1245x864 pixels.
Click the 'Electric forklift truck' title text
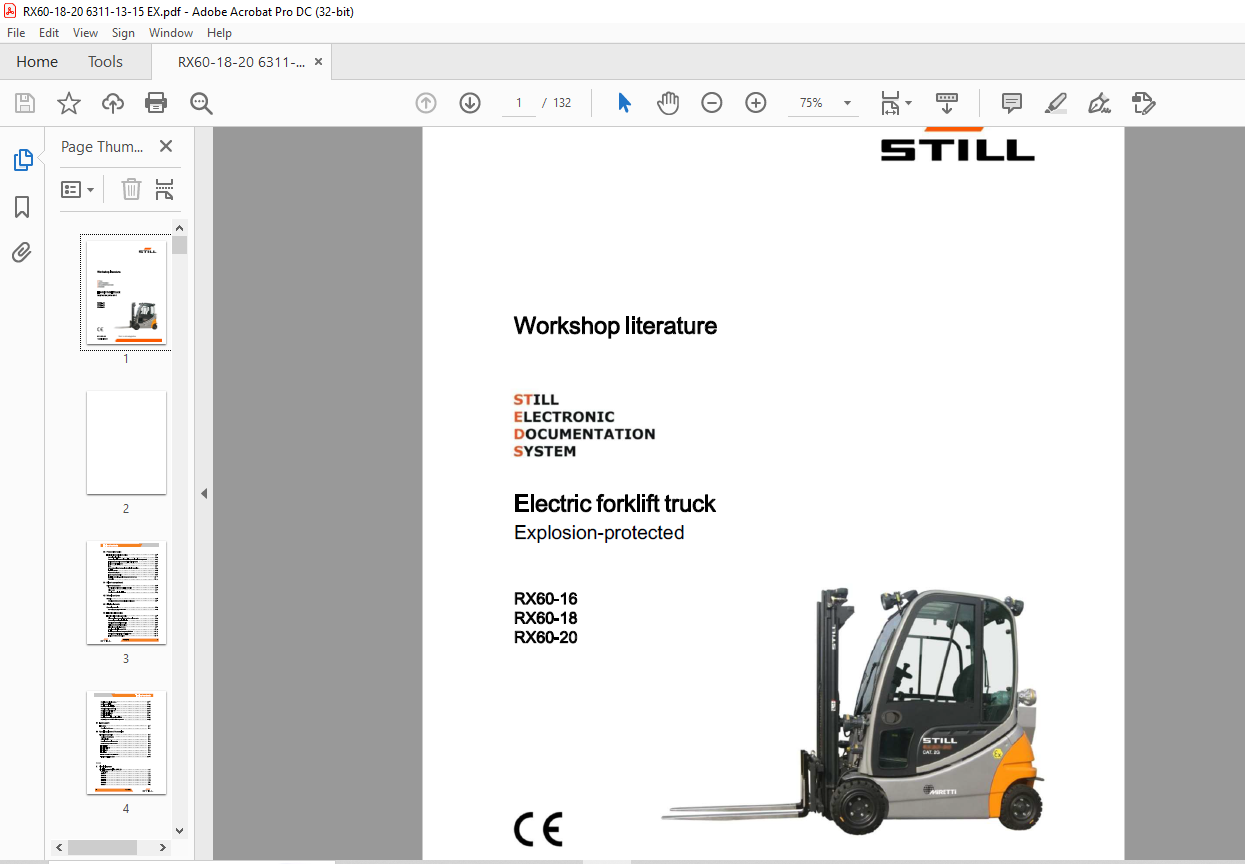point(615,504)
